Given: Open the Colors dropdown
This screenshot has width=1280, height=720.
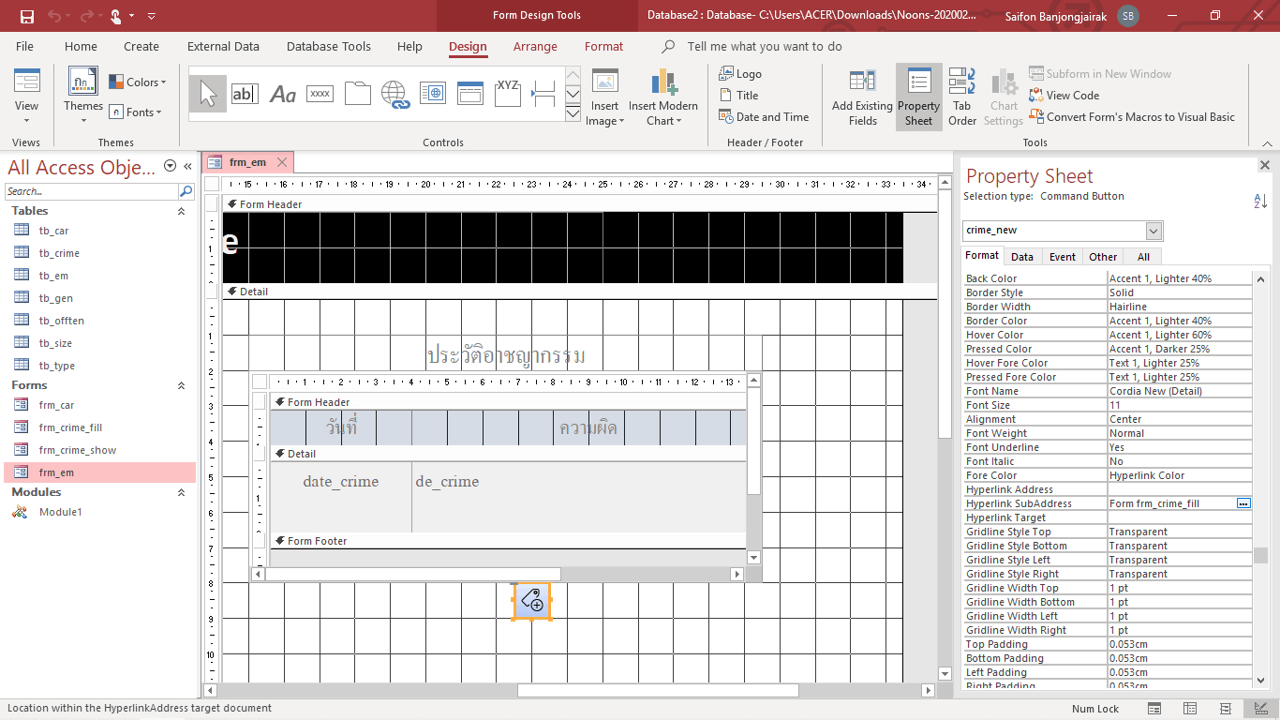Looking at the screenshot, I should 138,82.
